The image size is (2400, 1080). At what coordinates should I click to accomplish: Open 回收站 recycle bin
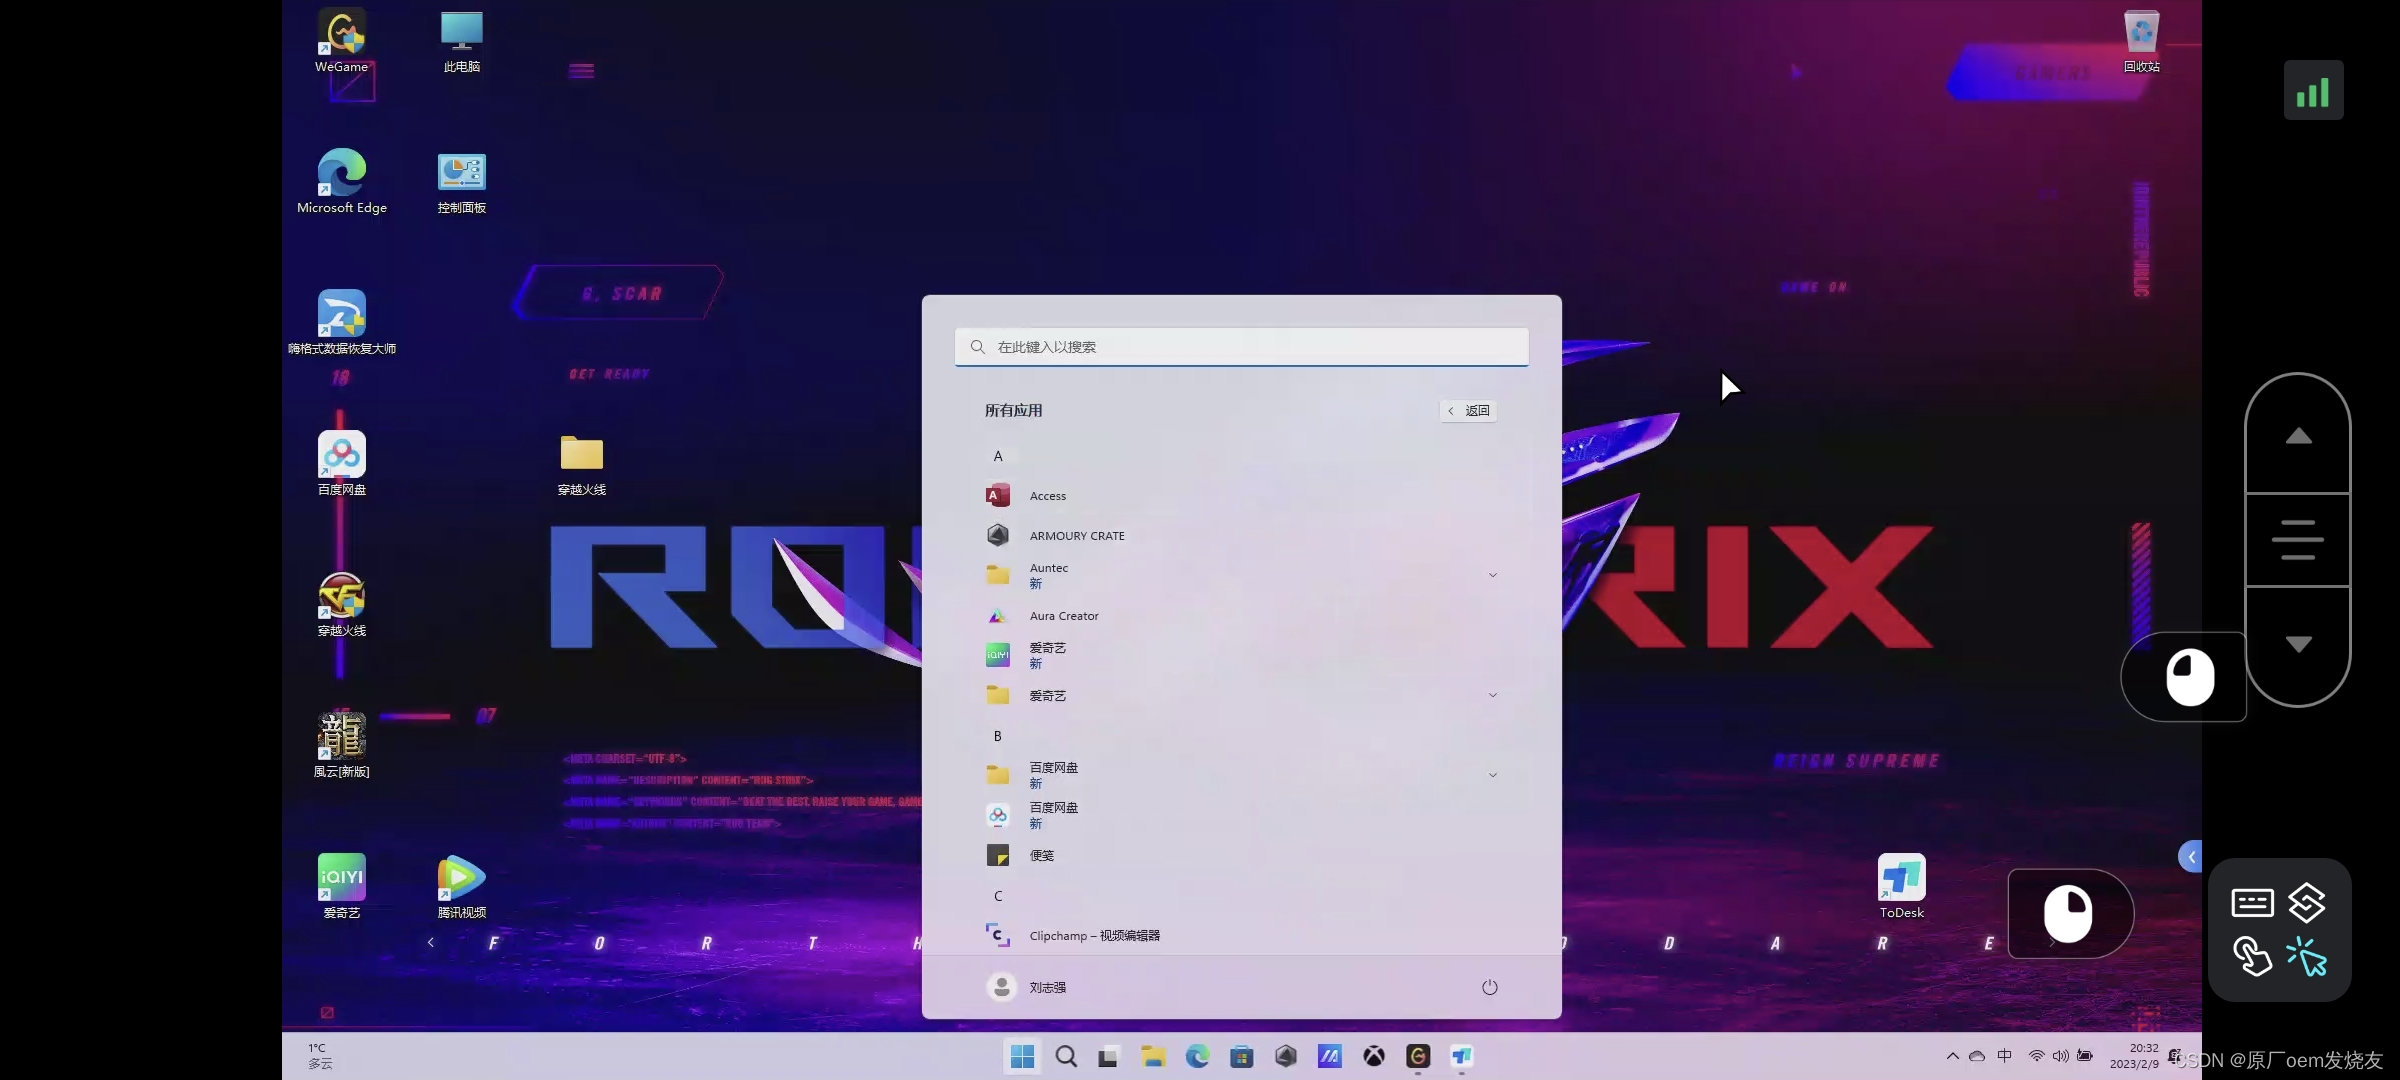[2141, 42]
